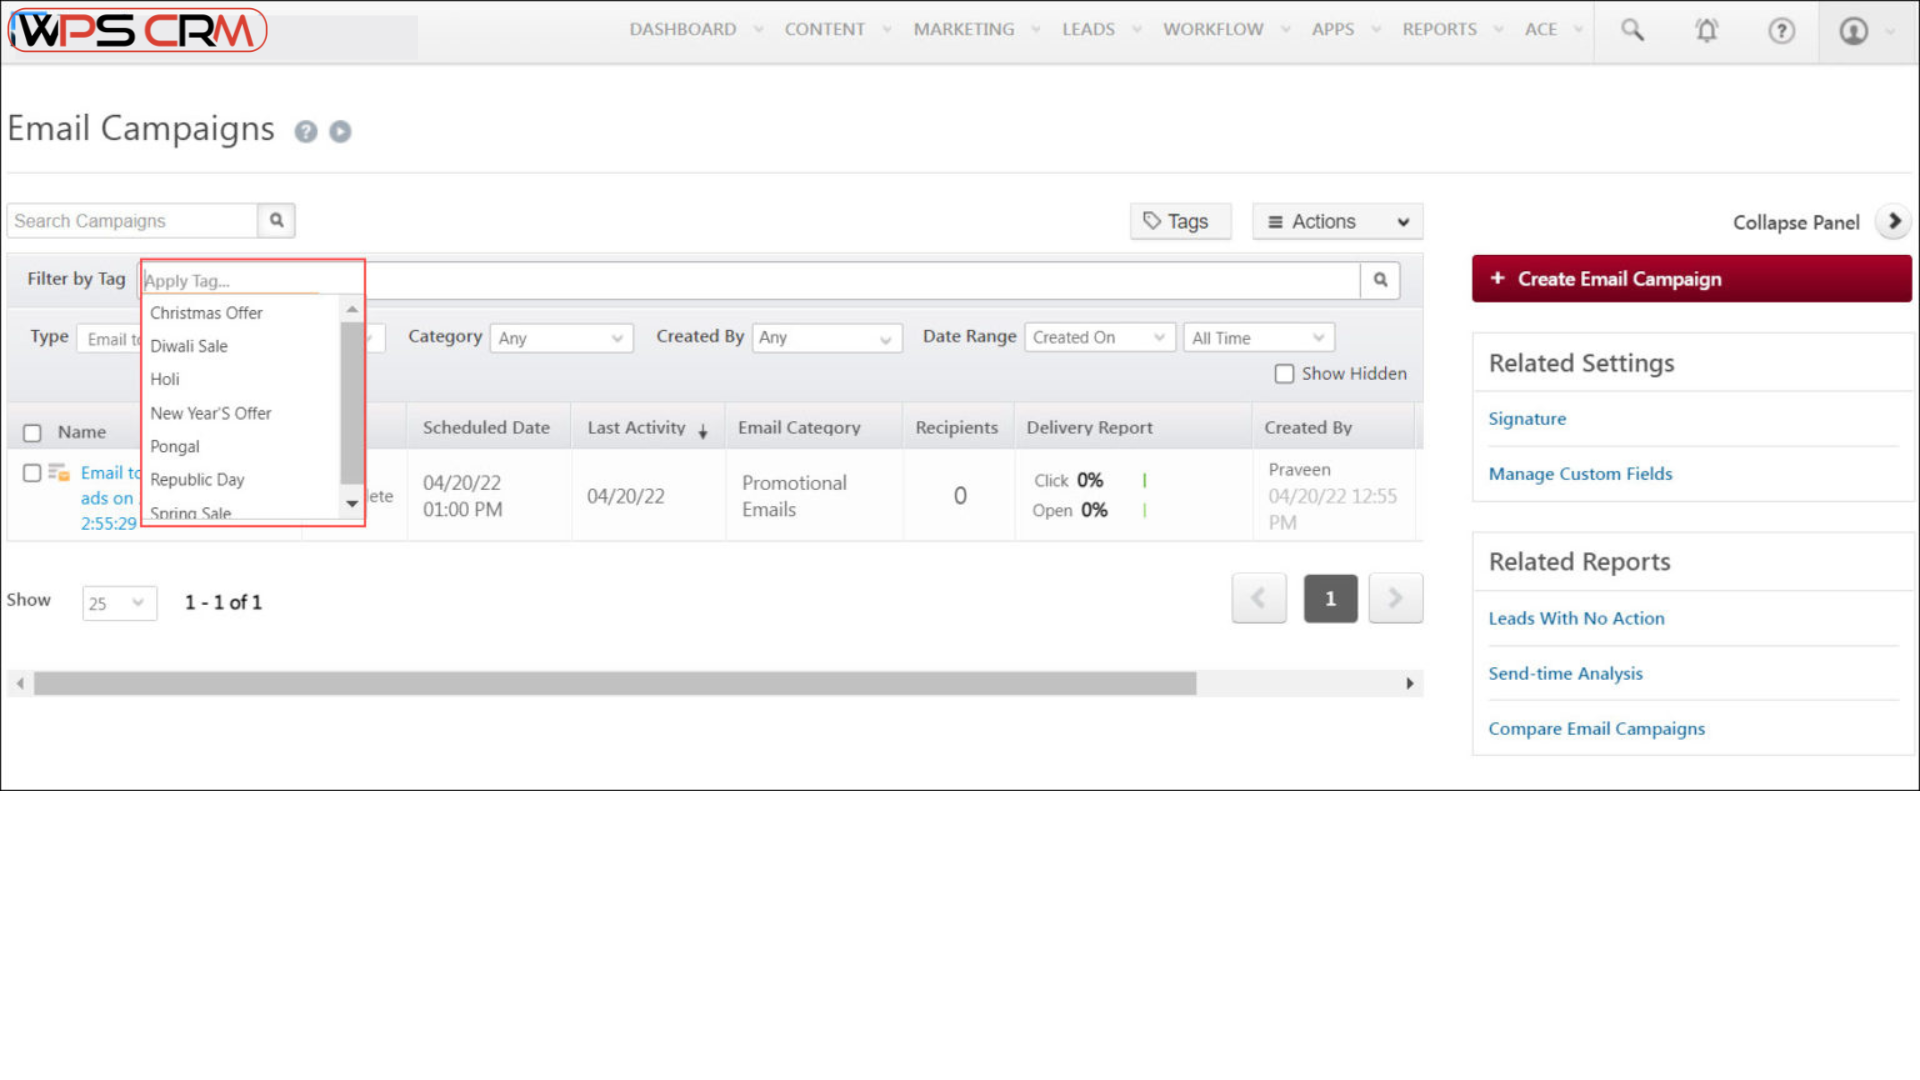Click the help icon beside Email Campaigns title
Image resolution: width=1920 pixels, height=1080 pixels.
click(306, 132)
